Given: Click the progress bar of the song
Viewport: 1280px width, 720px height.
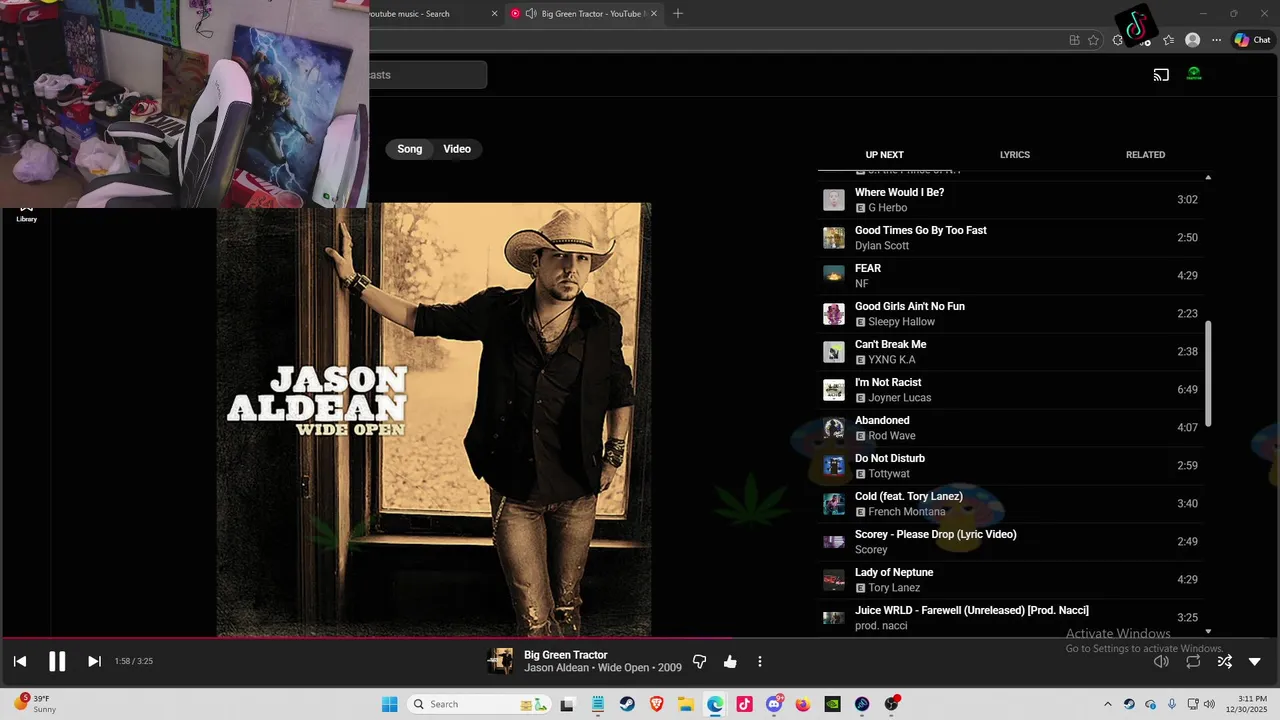Looking at the screenshot, I should (x=640, y=638).
